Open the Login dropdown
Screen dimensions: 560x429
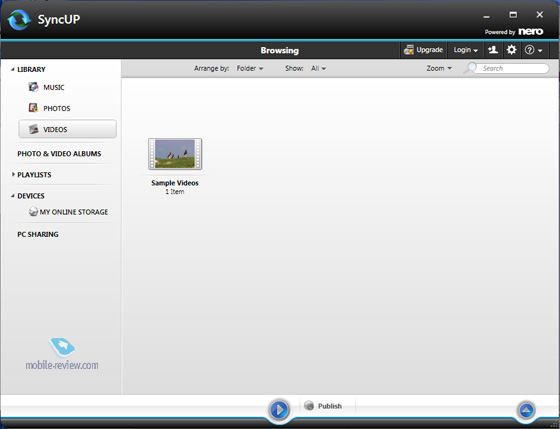[x=465, y=50]
